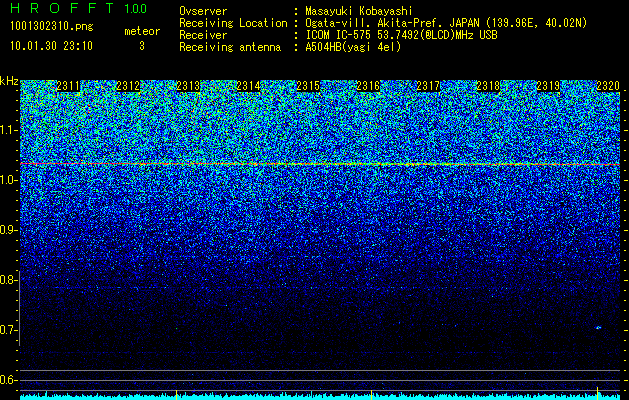Click the 'Receiving Location' label
Image resolution: width=629 pixels, height=400 pixels.
click(x=233, y=23)
